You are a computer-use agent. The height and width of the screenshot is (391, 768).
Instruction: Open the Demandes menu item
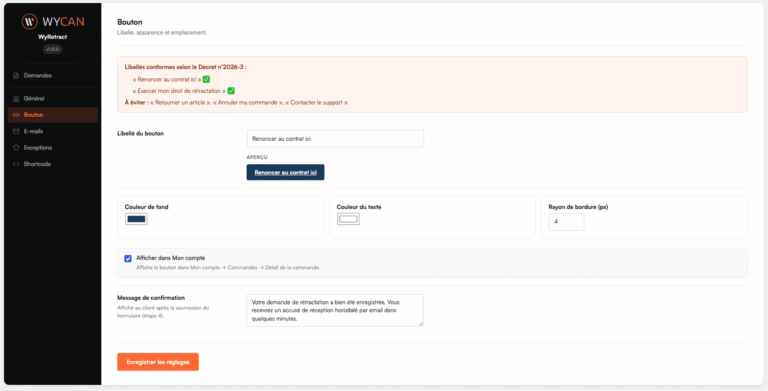point(53,75)
